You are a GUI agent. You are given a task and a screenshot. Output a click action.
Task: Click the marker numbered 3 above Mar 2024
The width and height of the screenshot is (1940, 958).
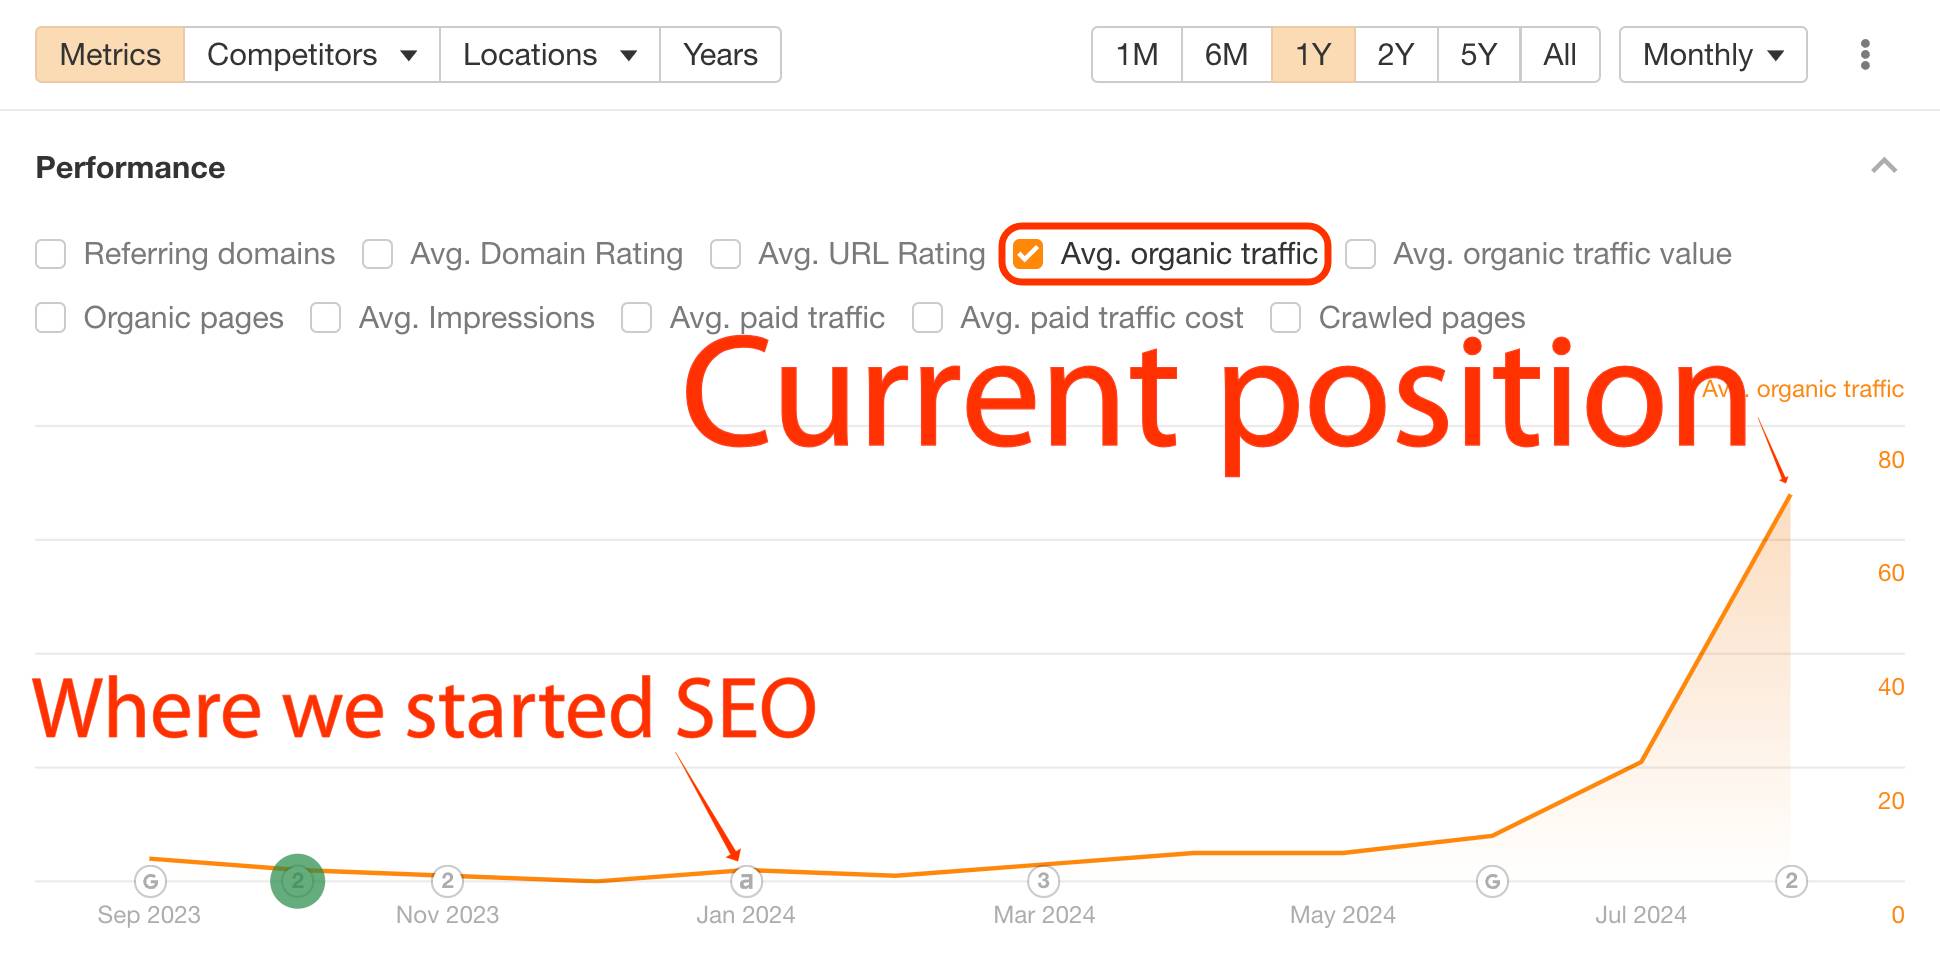[1043, 881]
